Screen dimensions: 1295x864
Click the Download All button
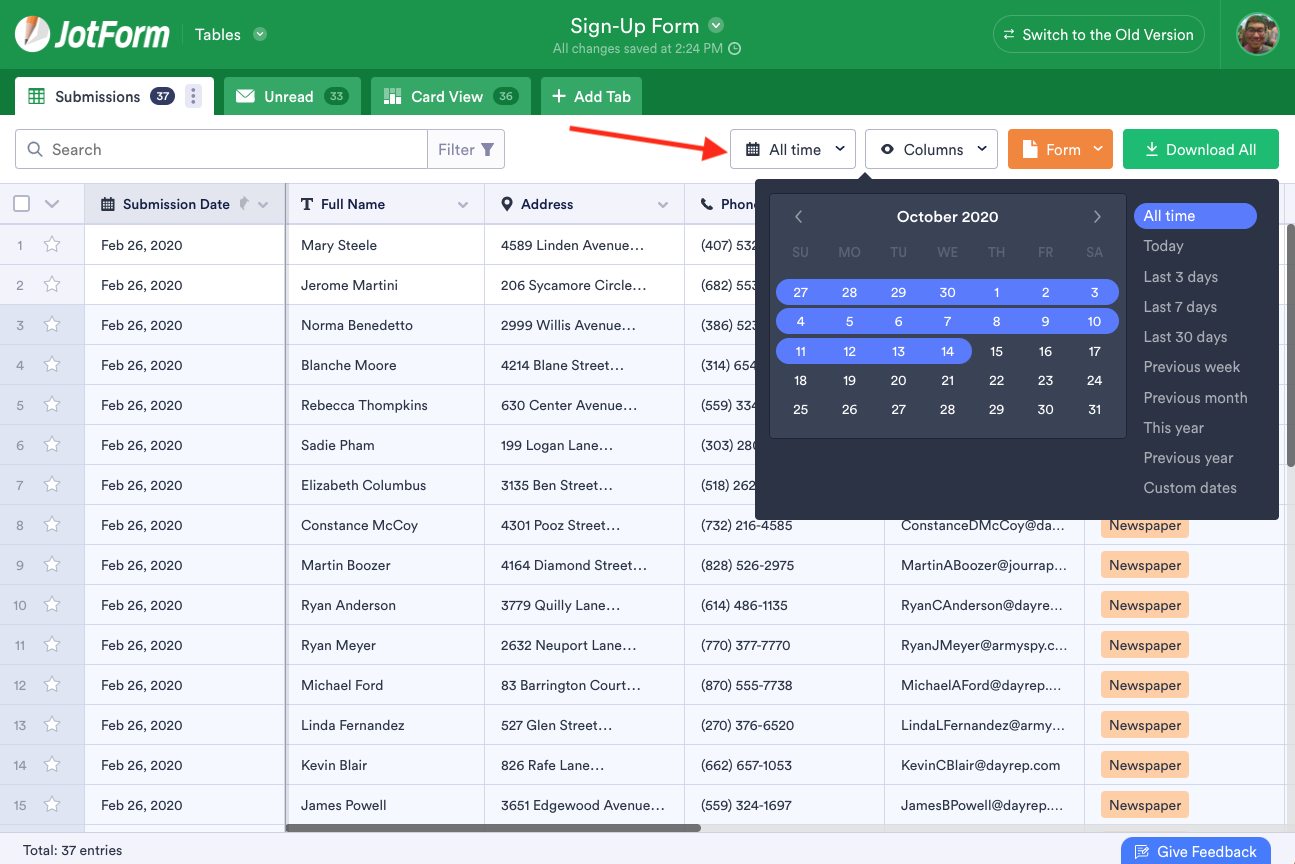coord(1200,150)
